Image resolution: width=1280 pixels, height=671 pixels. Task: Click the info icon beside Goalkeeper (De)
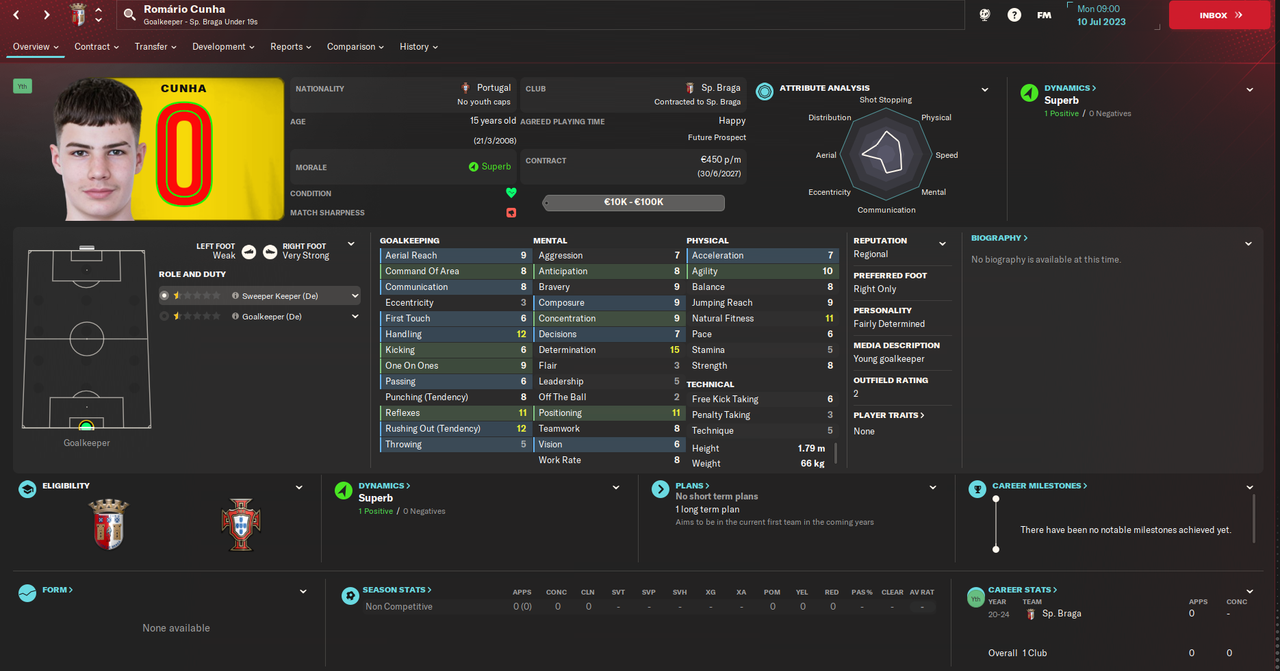pyautogui.click(x=235, y=317)
